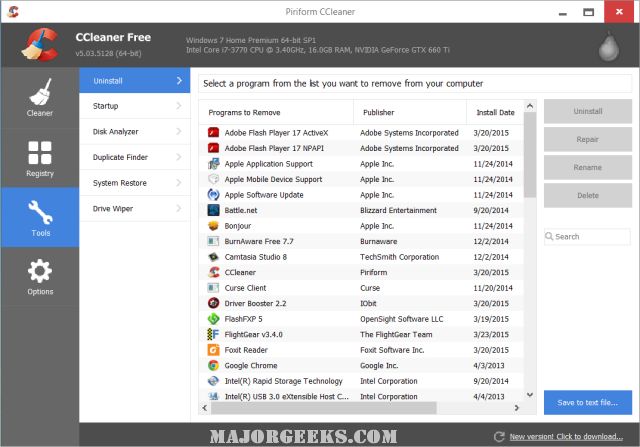The width and height of the screenshot is (640, 447).
Task: Click the Apple Software Update icon
Action: pos(213,195)
